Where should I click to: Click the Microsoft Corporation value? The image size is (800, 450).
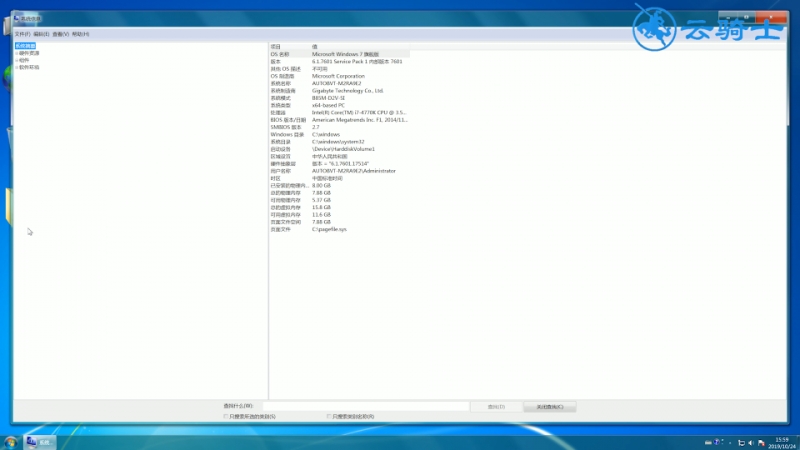point(338,76)
